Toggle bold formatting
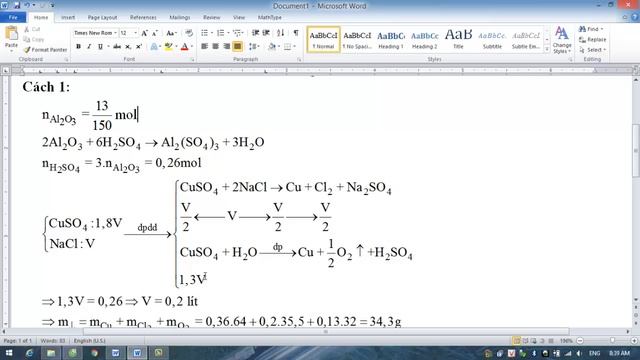 pos(78,47)
